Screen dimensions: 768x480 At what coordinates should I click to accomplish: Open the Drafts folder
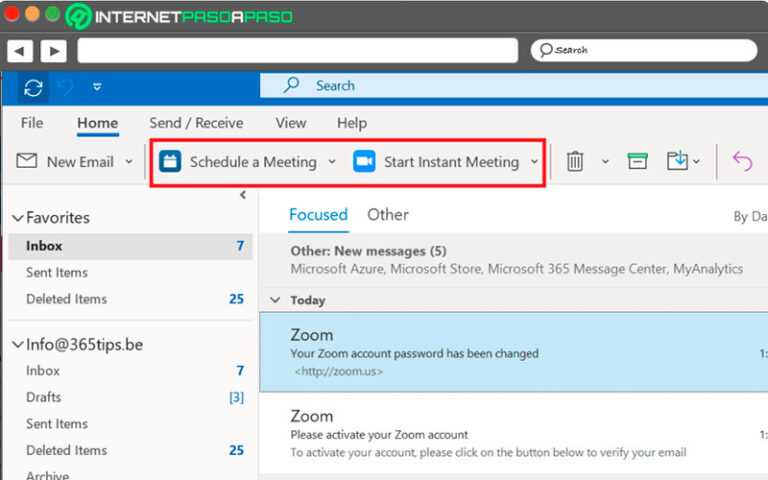(x=130, y=397)
